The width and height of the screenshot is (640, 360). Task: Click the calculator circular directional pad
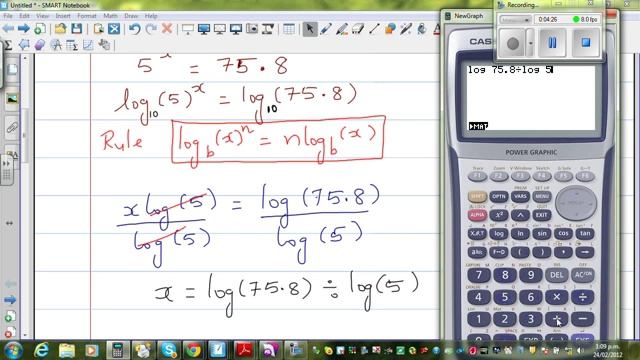click(576, 203)
